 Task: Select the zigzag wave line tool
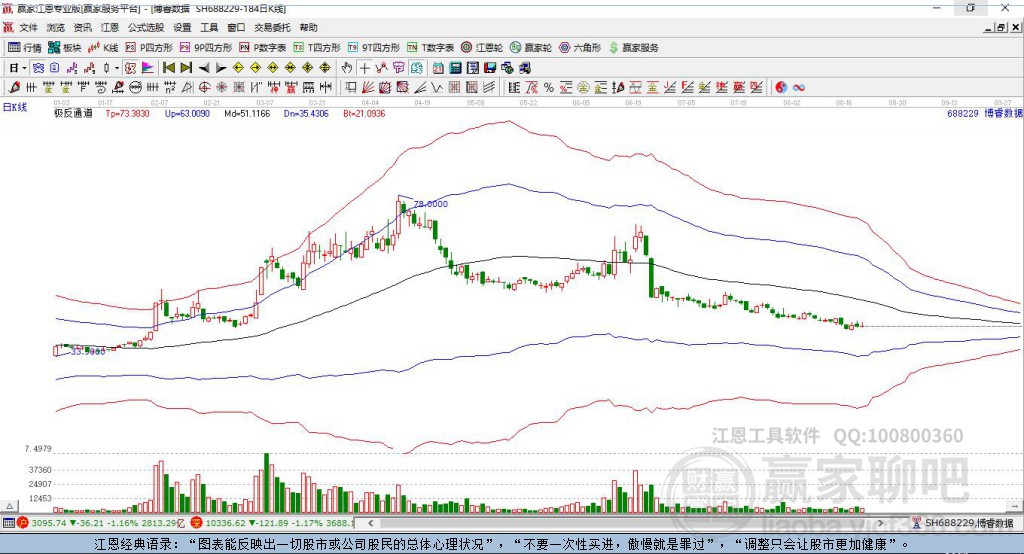pyautogui.click(x=437, y=87)
